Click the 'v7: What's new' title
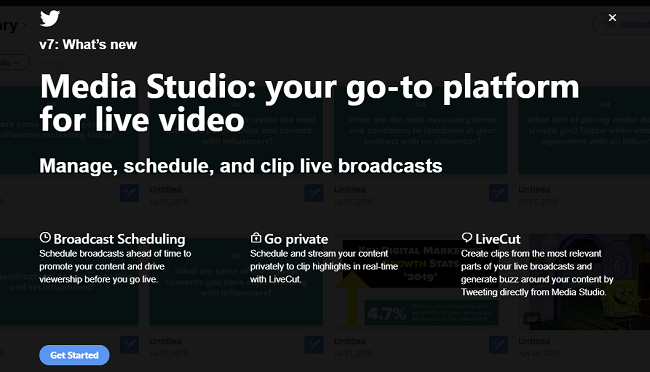This screenshot has height=372, width=650. pyautogui.click(x=88, y=44)
